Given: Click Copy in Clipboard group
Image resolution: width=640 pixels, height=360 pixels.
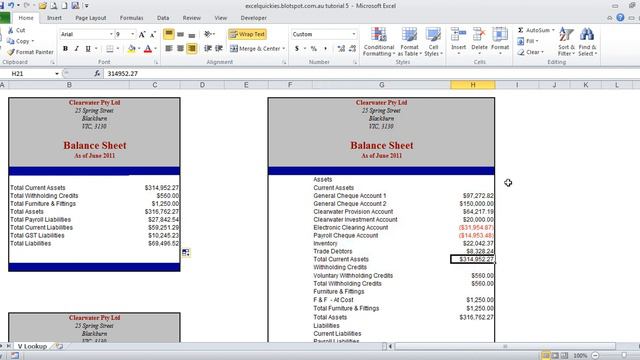Looking at the screenshot, I should pyautogui.click(x=19, y=41).
